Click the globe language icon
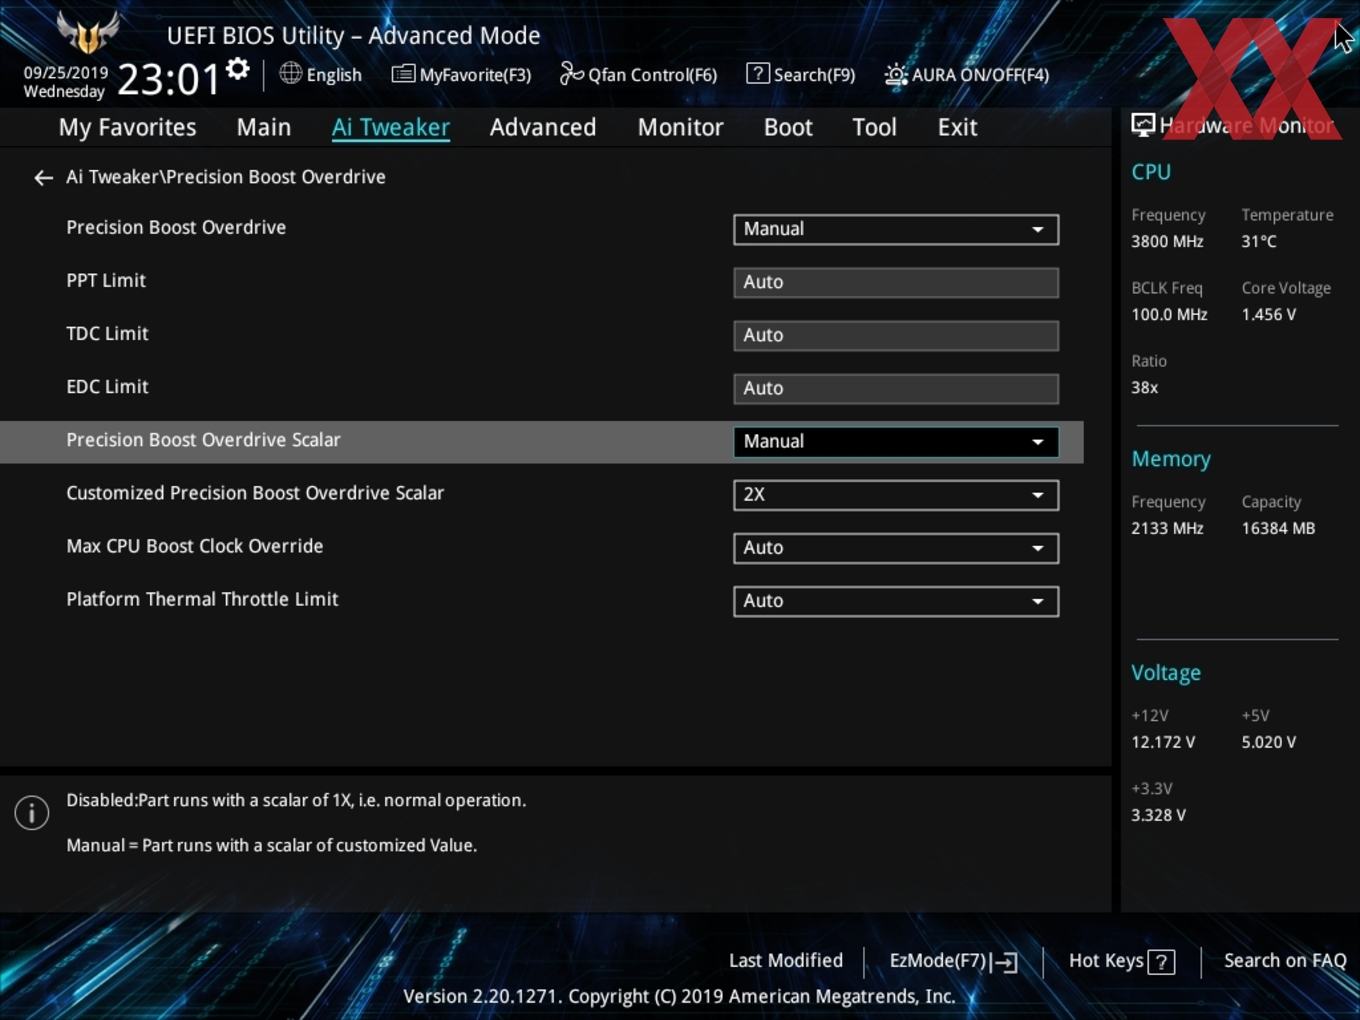The width and height of the screenshot is (1360, 1020). (290, 73)
